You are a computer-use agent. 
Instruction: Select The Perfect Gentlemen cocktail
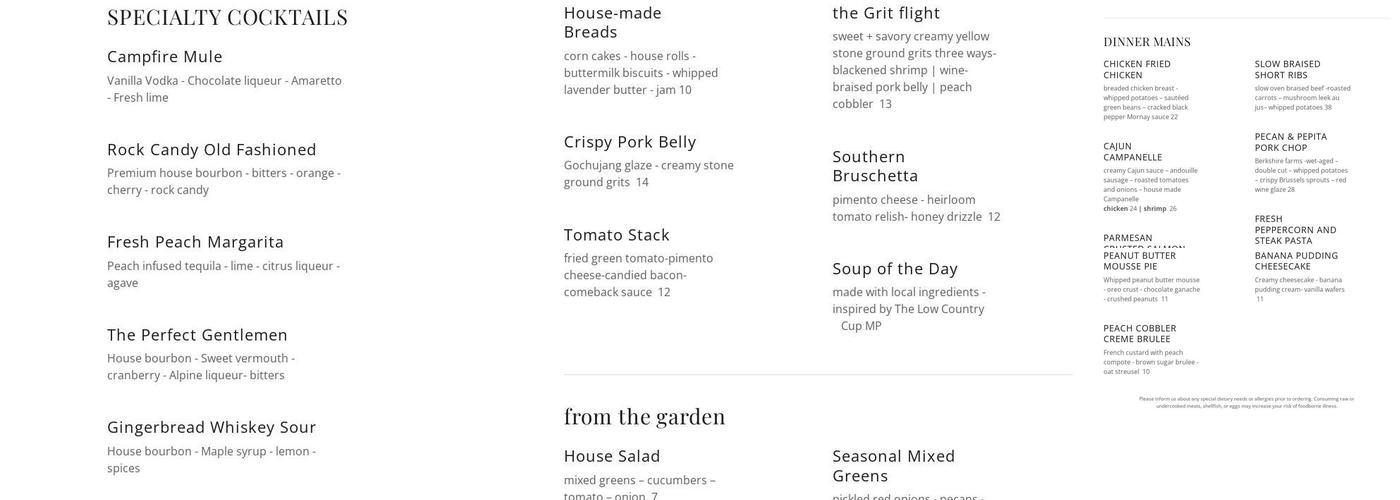click(198, 334)
